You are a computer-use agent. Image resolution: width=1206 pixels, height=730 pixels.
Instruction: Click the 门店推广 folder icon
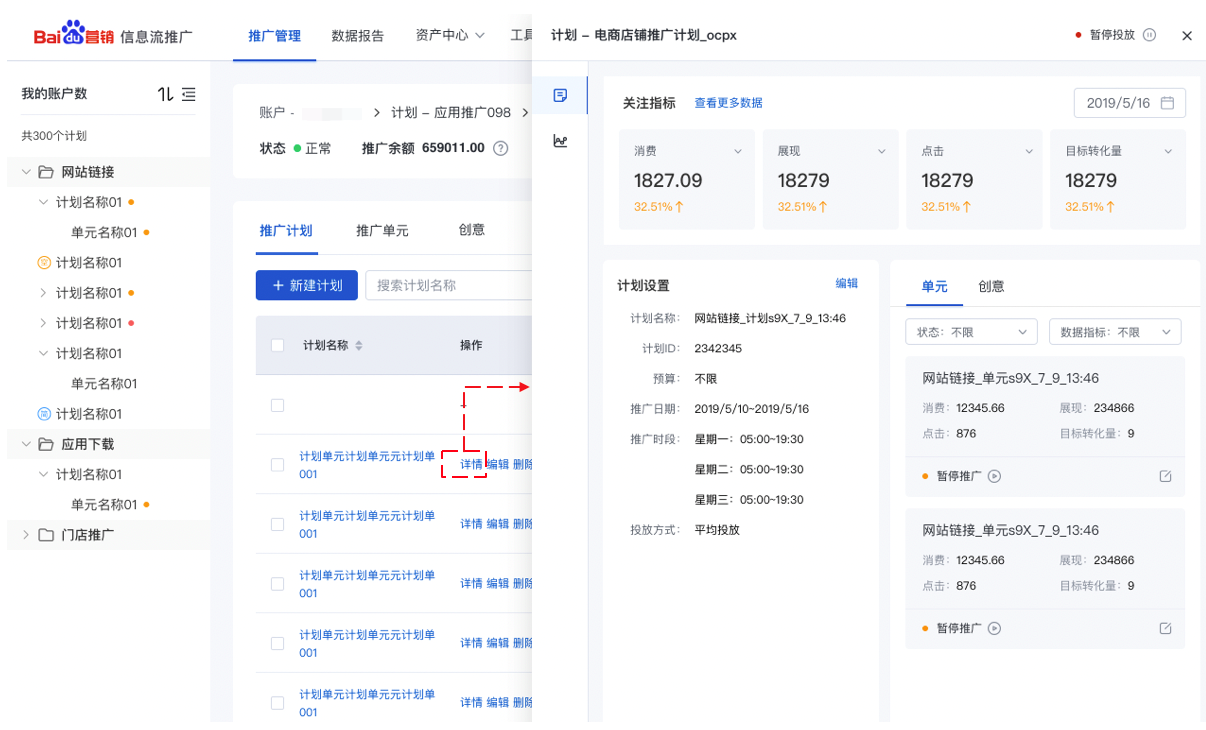coord(46,535)
